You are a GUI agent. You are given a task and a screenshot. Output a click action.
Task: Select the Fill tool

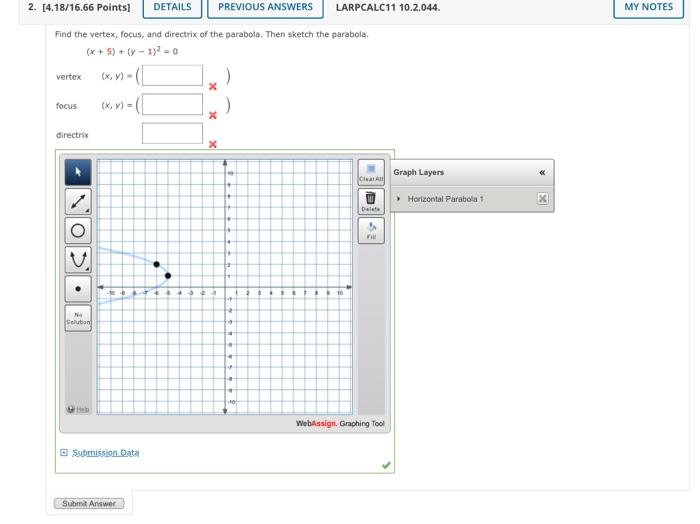(371, 230)
